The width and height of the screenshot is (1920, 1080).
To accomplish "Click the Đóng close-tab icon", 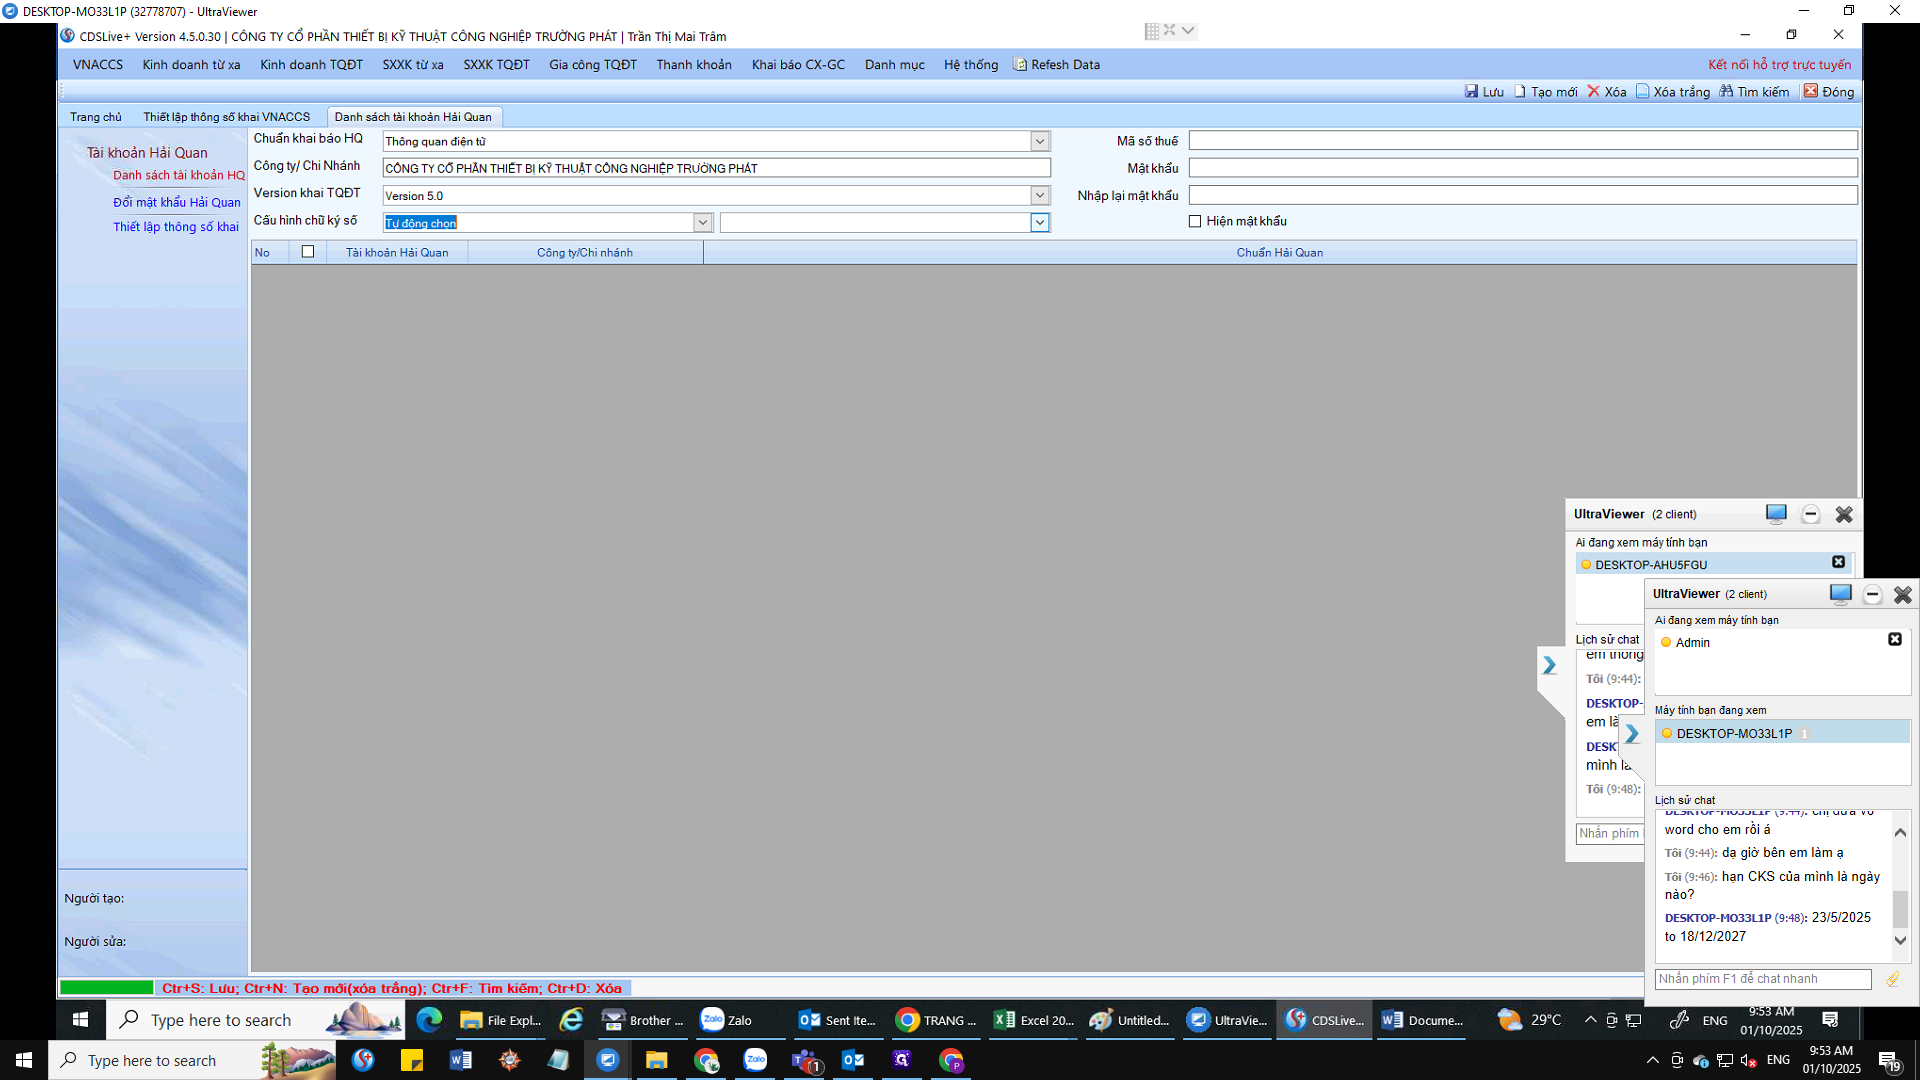I will pyautogui.click(x=1810, y=91).
